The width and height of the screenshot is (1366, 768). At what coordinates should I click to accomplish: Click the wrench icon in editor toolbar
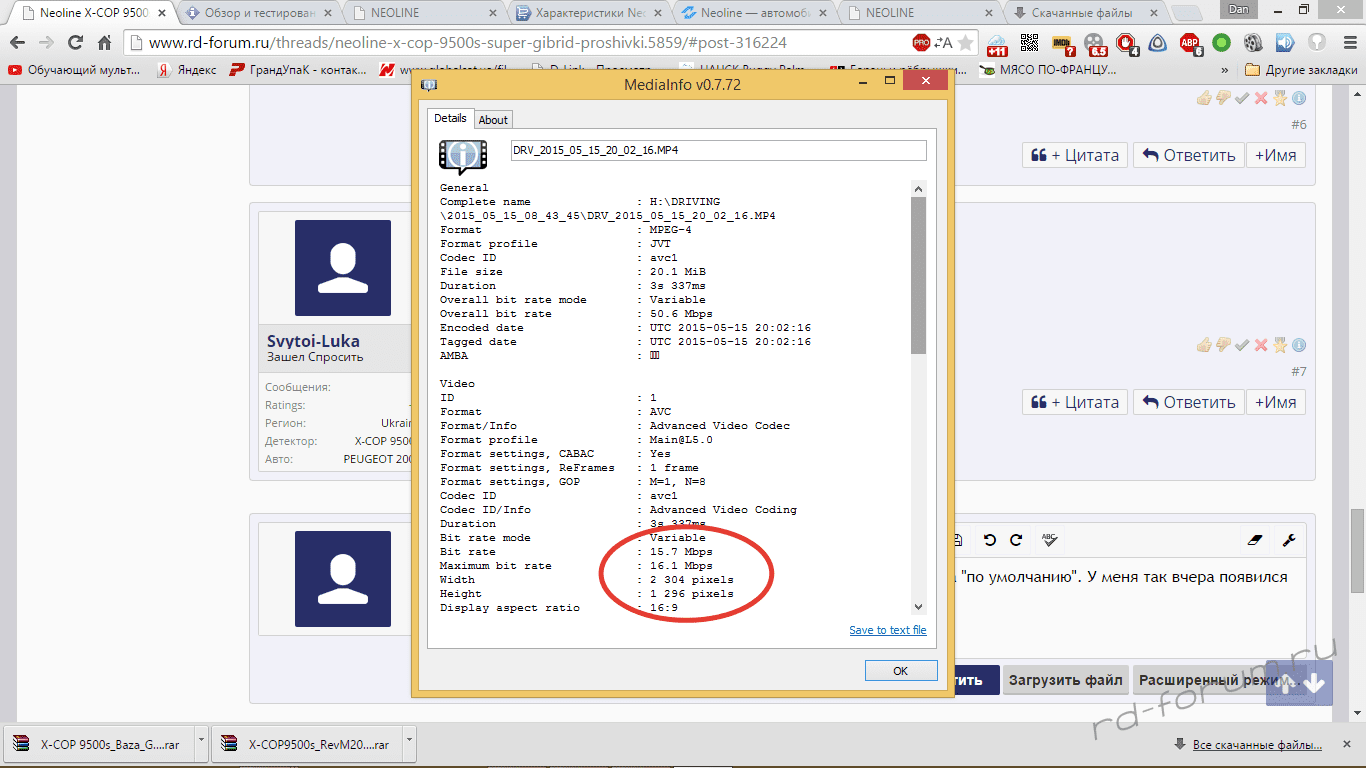click(x=1288, y=540)
